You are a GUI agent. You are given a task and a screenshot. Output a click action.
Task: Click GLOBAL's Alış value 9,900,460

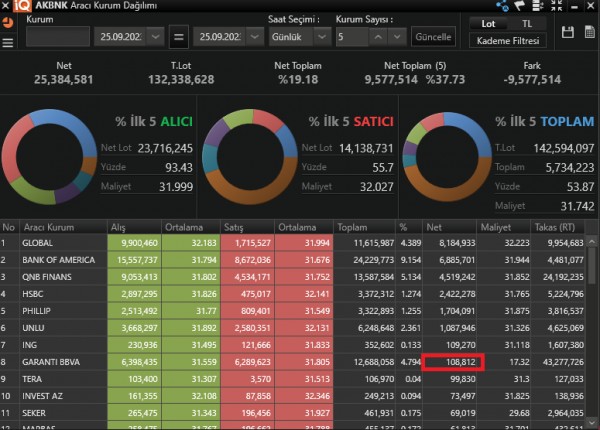(139, 243)
